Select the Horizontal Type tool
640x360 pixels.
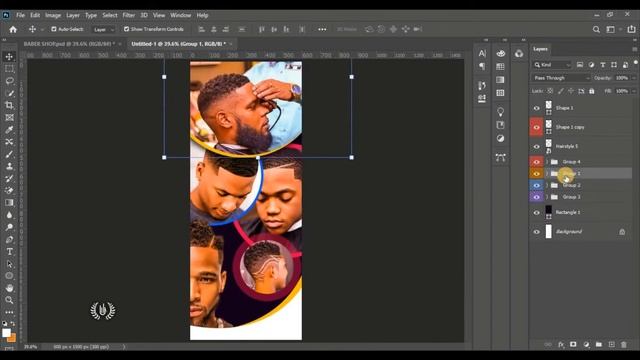9,252
